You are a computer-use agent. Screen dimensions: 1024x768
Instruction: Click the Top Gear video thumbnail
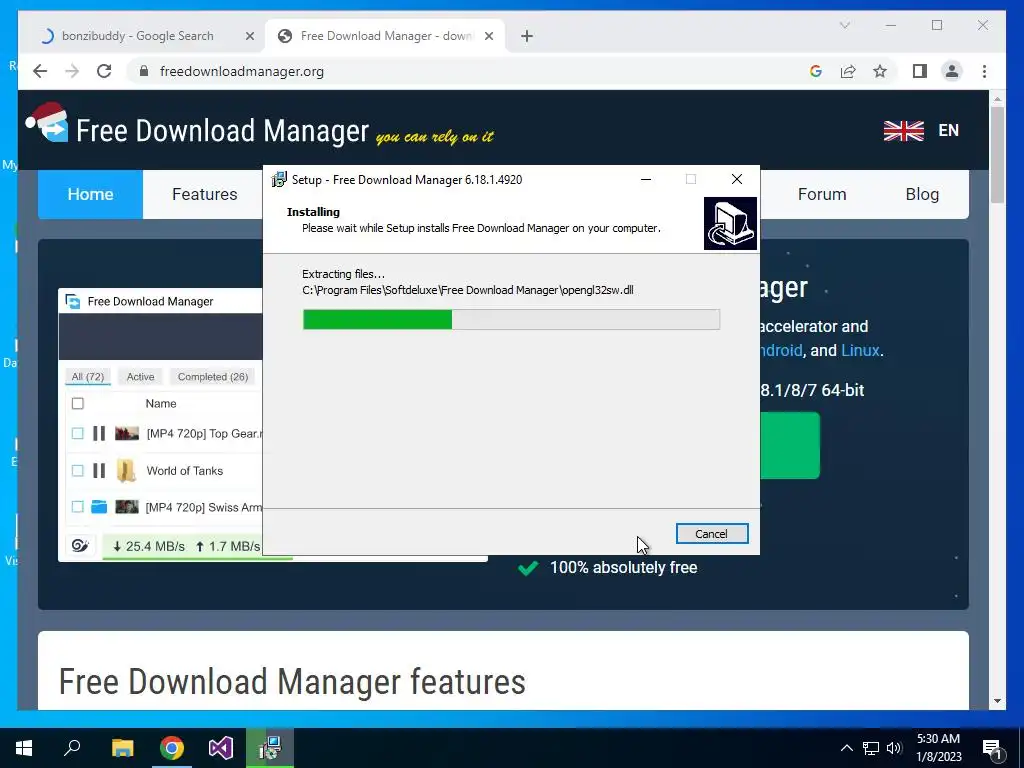point(127,433)
